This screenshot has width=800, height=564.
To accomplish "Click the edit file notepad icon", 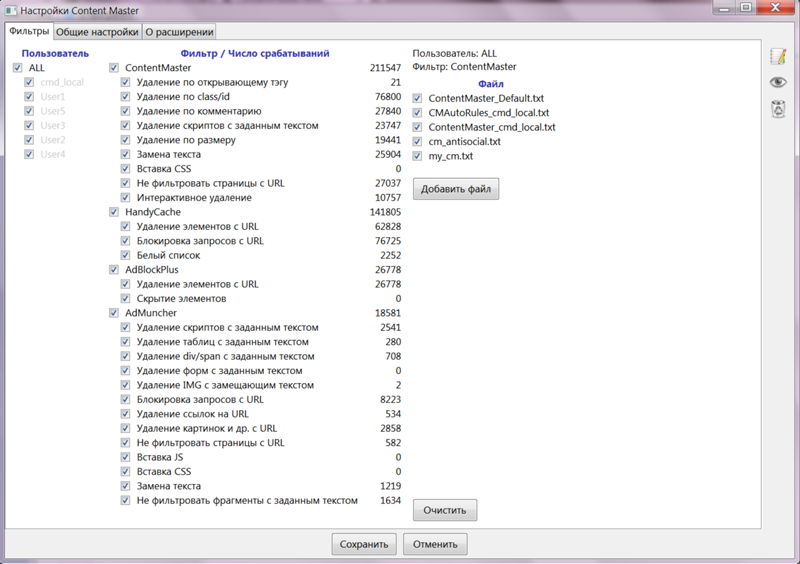I will click(777, 58).
